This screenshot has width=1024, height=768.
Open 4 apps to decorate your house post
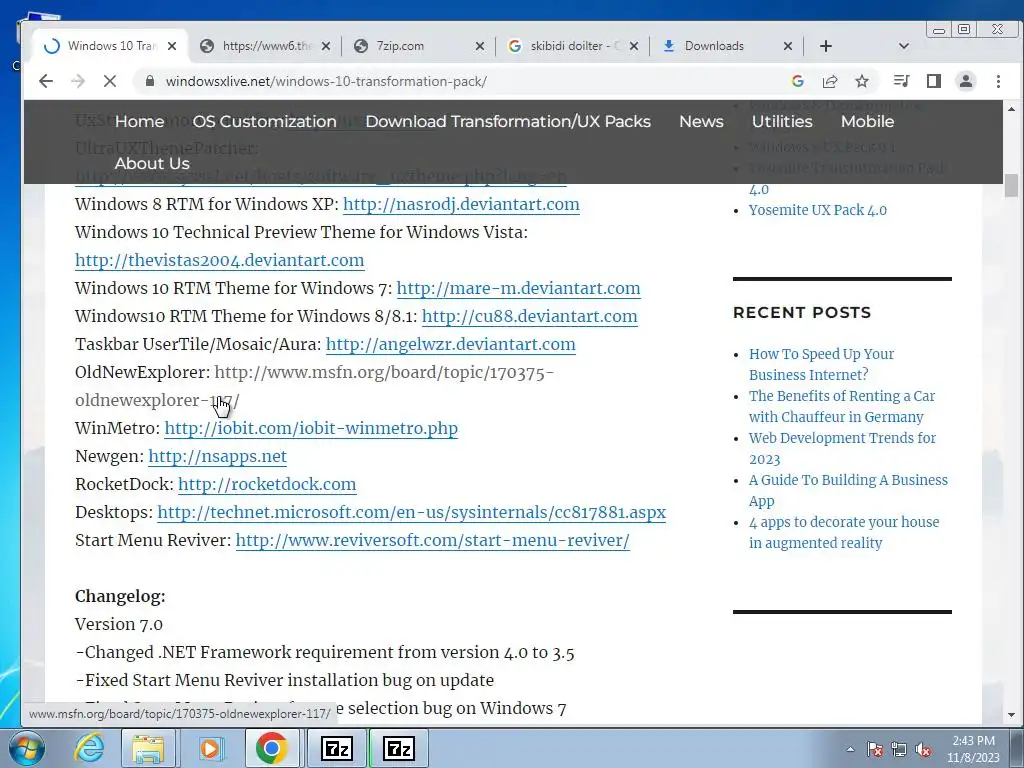click(x=844, y=532)
